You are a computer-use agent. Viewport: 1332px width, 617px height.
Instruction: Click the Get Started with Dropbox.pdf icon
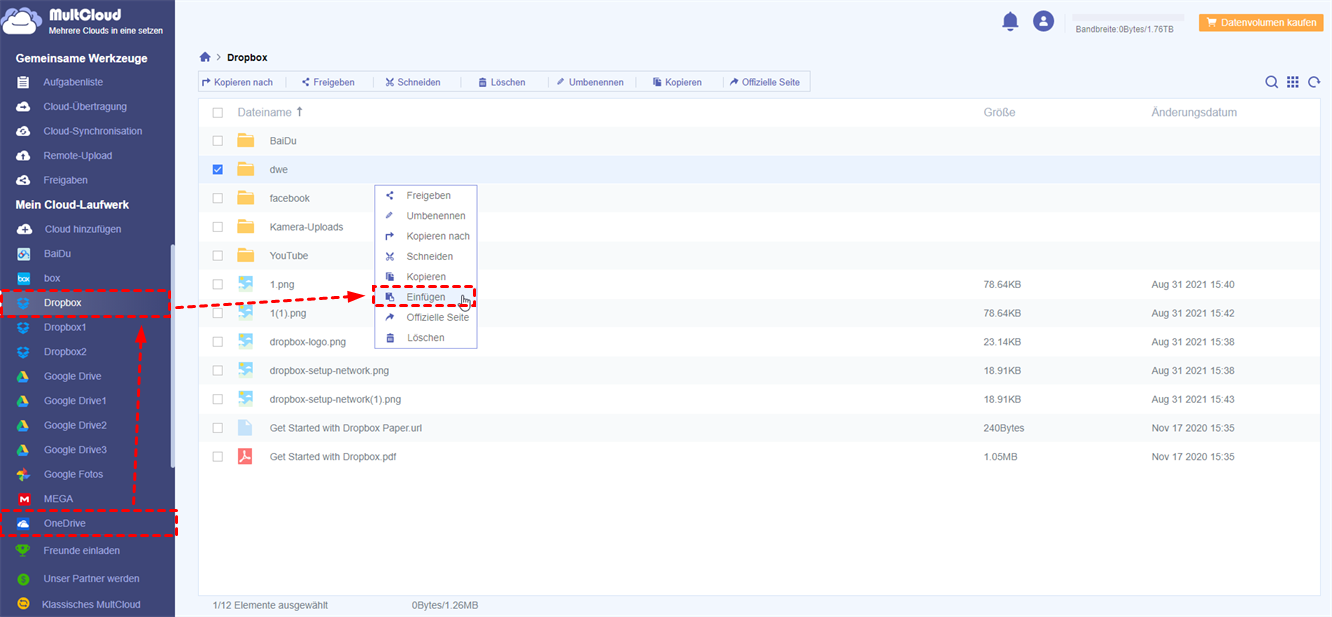(x=246, y=456)
